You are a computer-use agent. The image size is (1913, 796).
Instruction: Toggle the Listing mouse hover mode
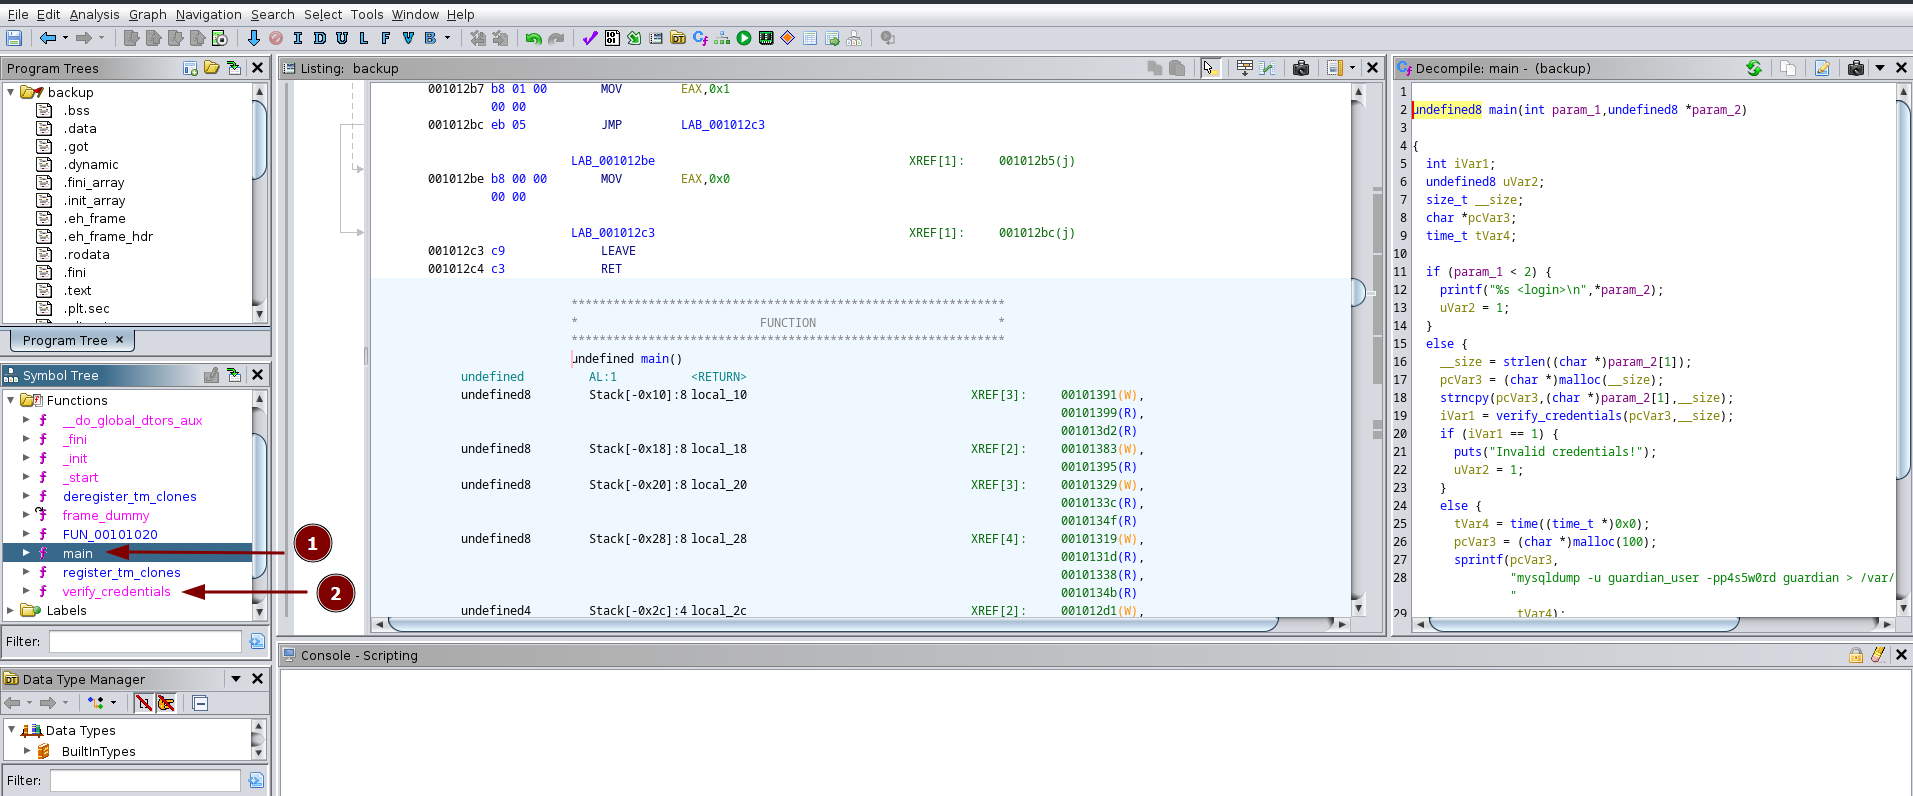[1210, 68]
